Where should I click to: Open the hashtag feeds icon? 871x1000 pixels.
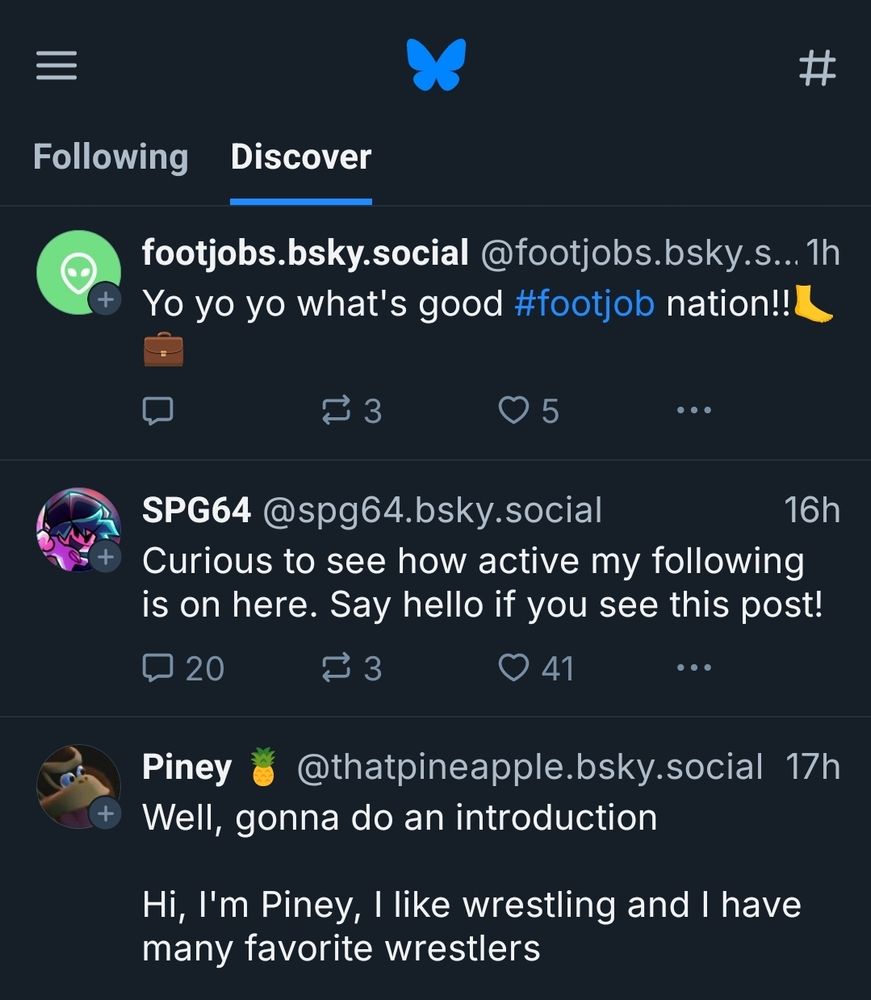pyautogui.click(x=817, y=68)
